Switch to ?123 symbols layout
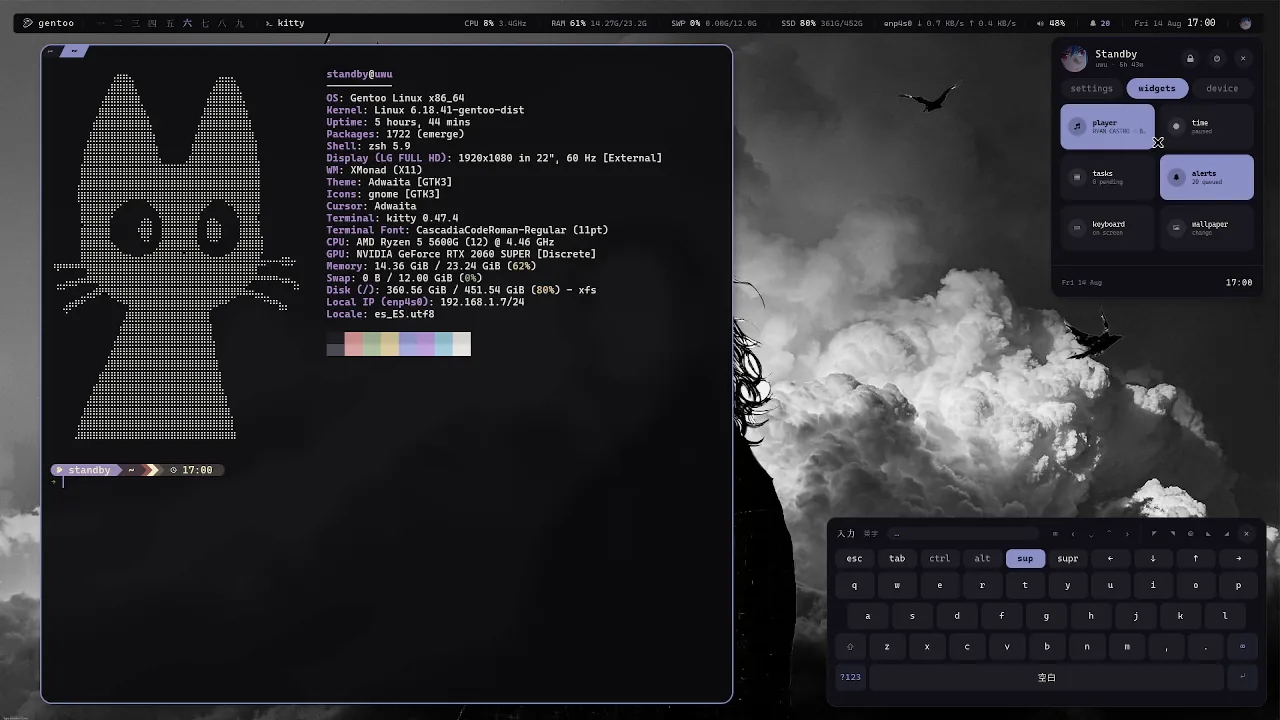 click(x=851, y=677)
